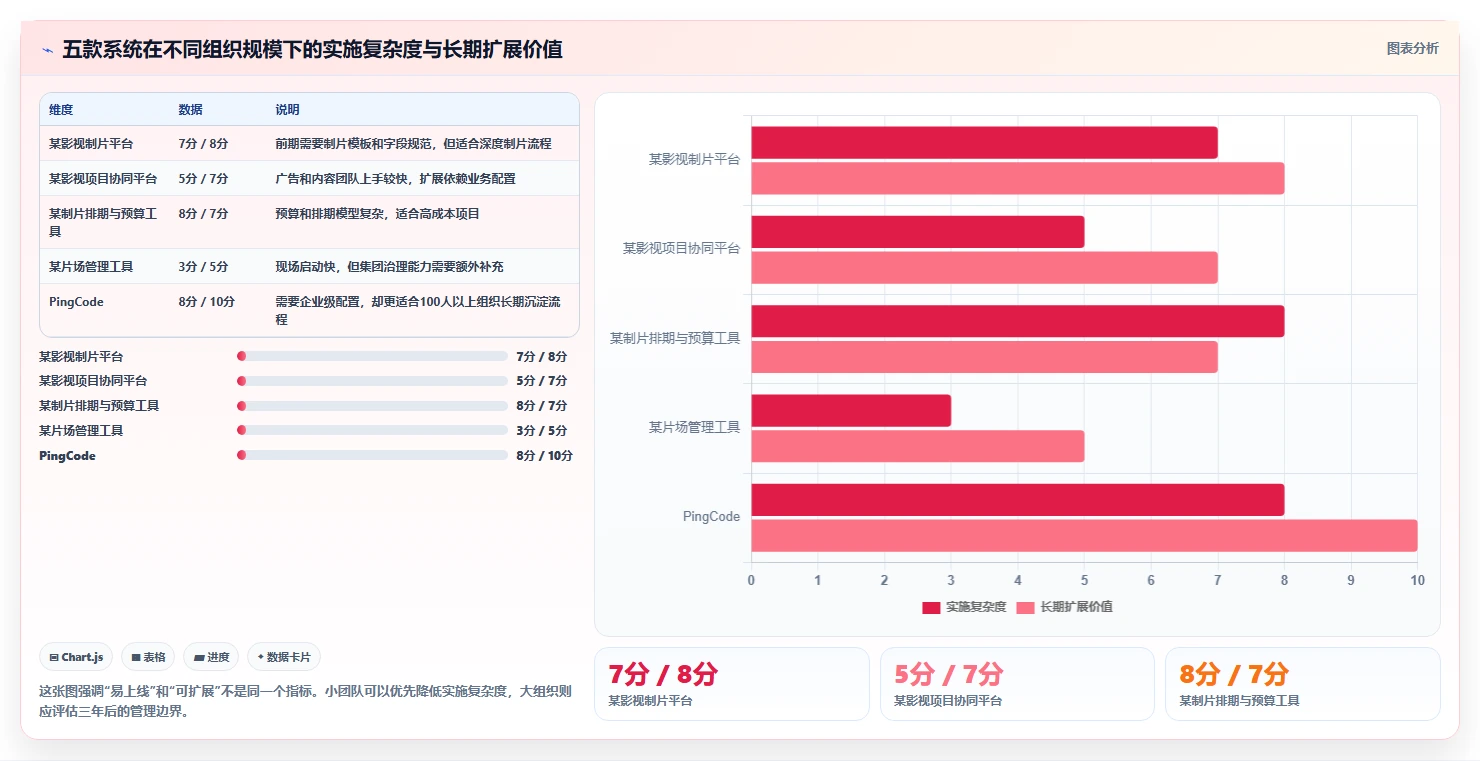Click progress bar for 某影视项目协同平台

tap(372, 381)
